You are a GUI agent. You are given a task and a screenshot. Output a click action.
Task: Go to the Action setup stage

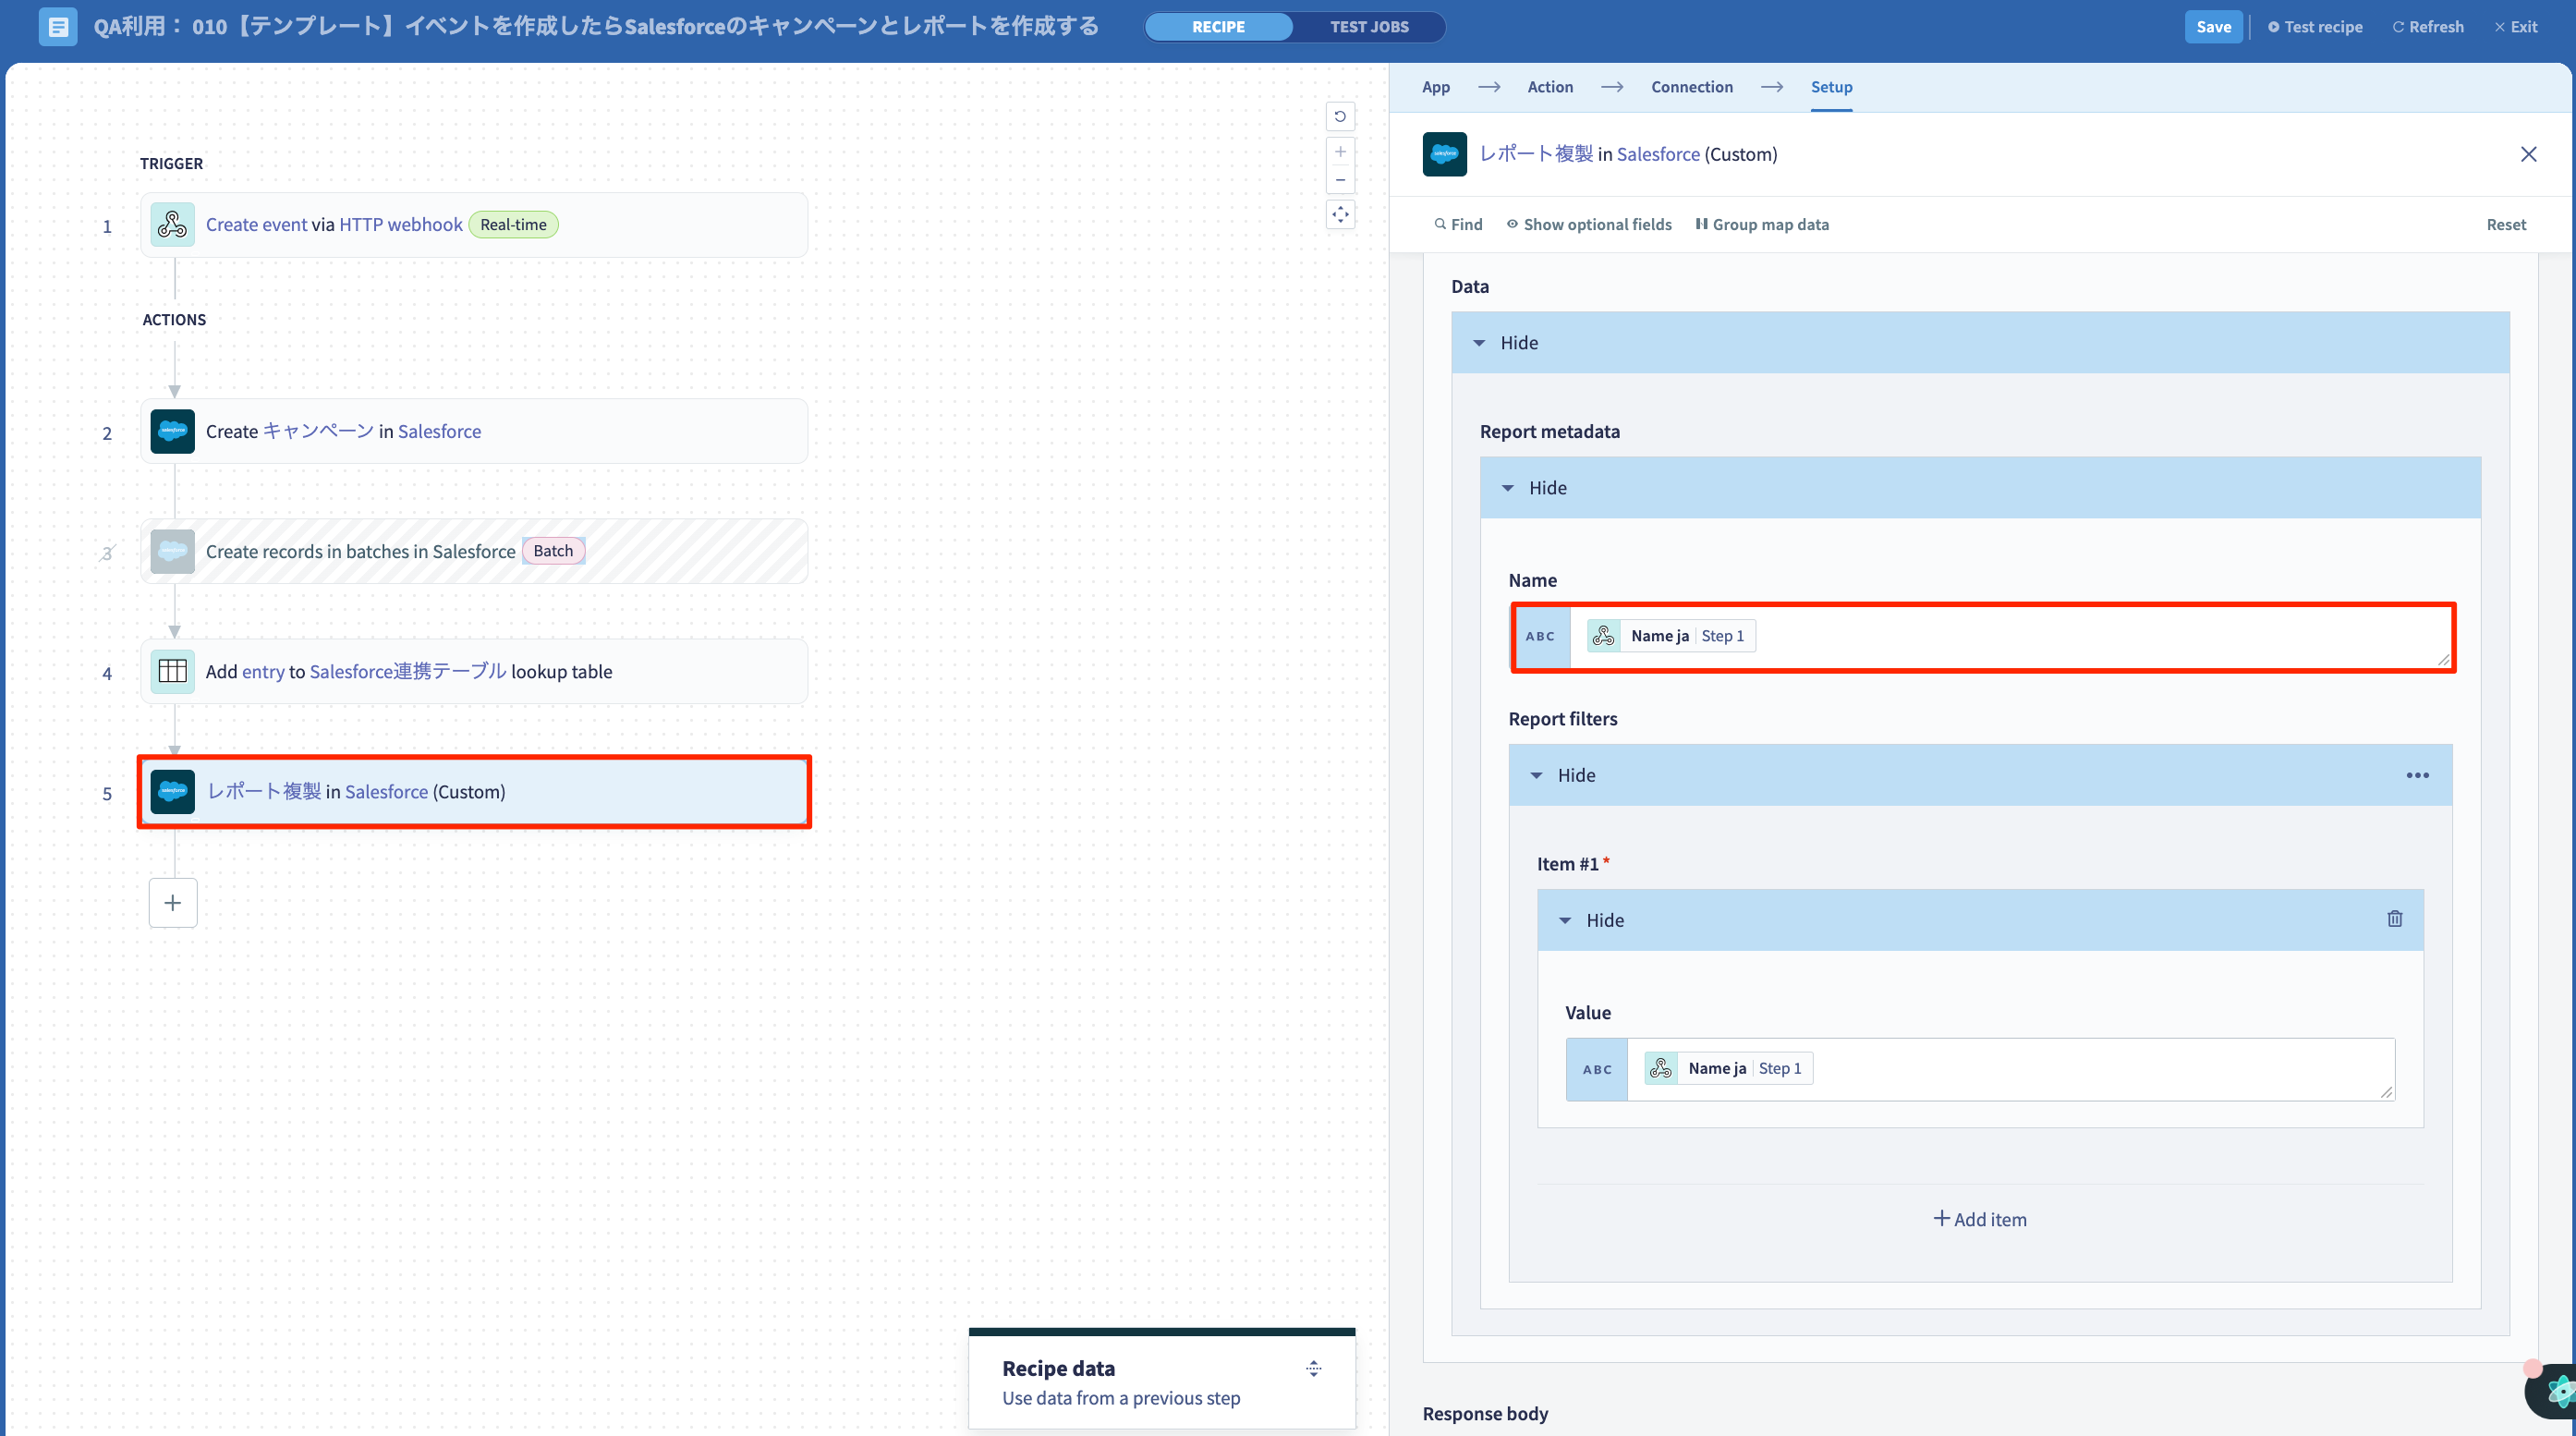click(x=1549, y=87)
